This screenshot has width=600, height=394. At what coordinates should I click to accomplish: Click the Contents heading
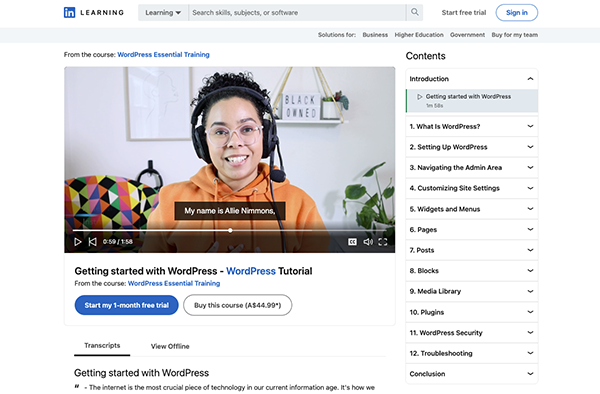[x=426, y=56]
